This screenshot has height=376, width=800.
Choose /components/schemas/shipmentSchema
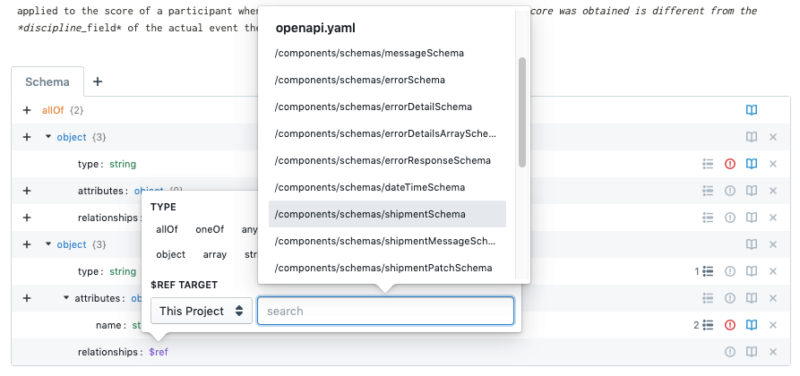pyautogui.click(x=387, y=214)
